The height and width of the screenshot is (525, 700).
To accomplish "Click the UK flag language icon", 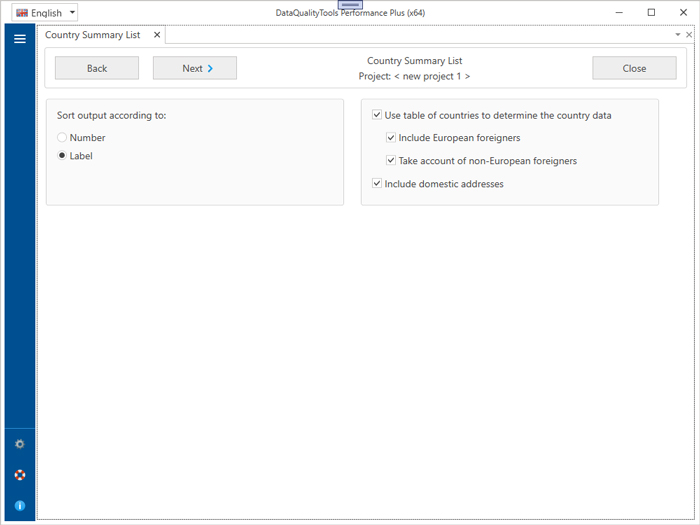I will 21,13.
